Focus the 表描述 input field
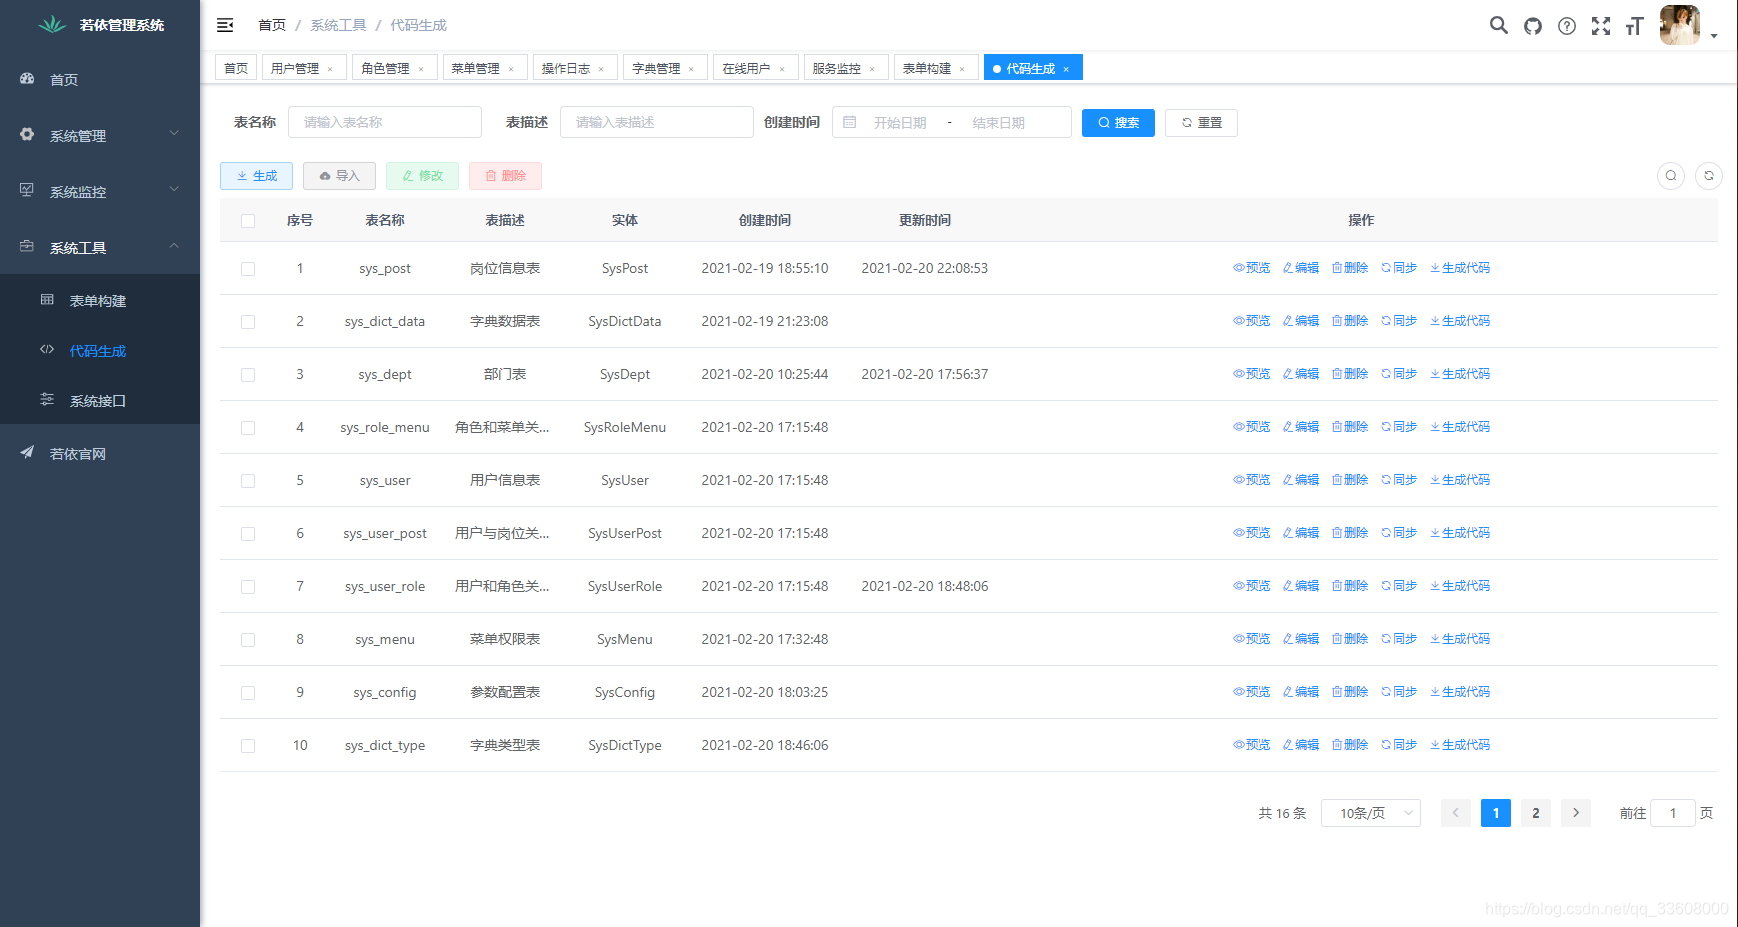Image resolution: width=1738 pixels, height=927 pixels. pyautogui.click(x=657, y=122)
